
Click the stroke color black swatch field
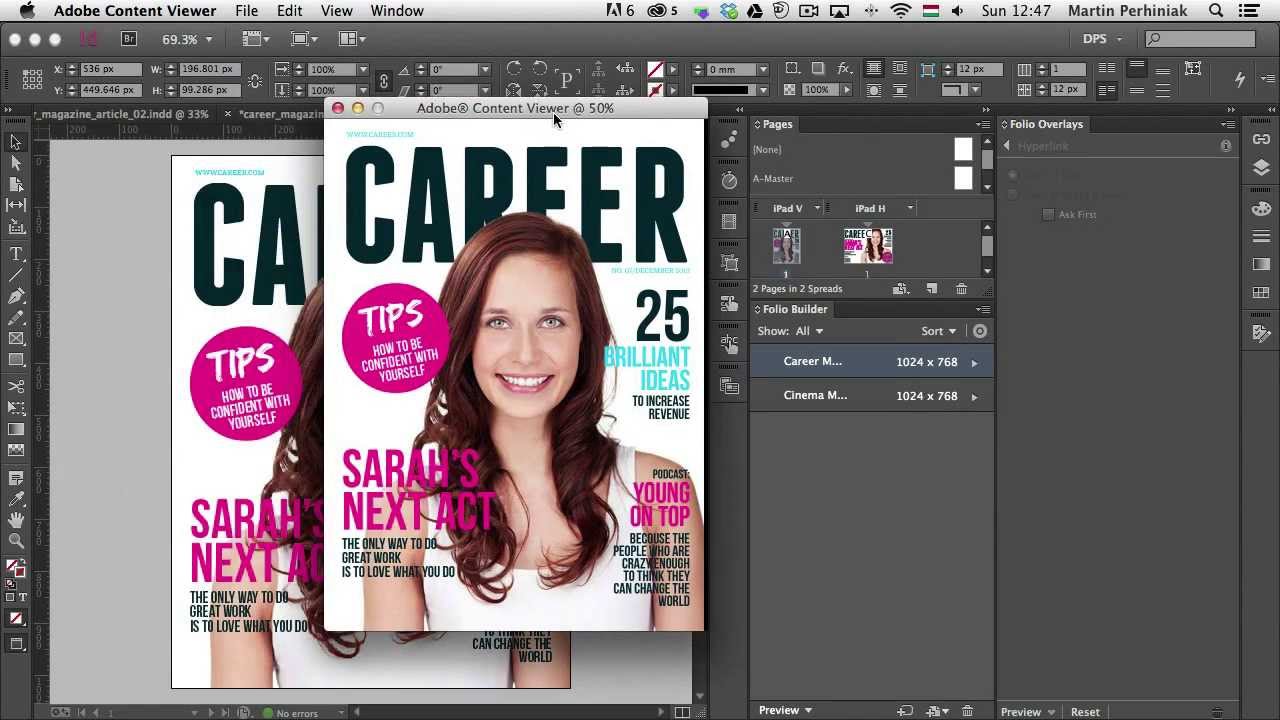(x=720, y=90)
